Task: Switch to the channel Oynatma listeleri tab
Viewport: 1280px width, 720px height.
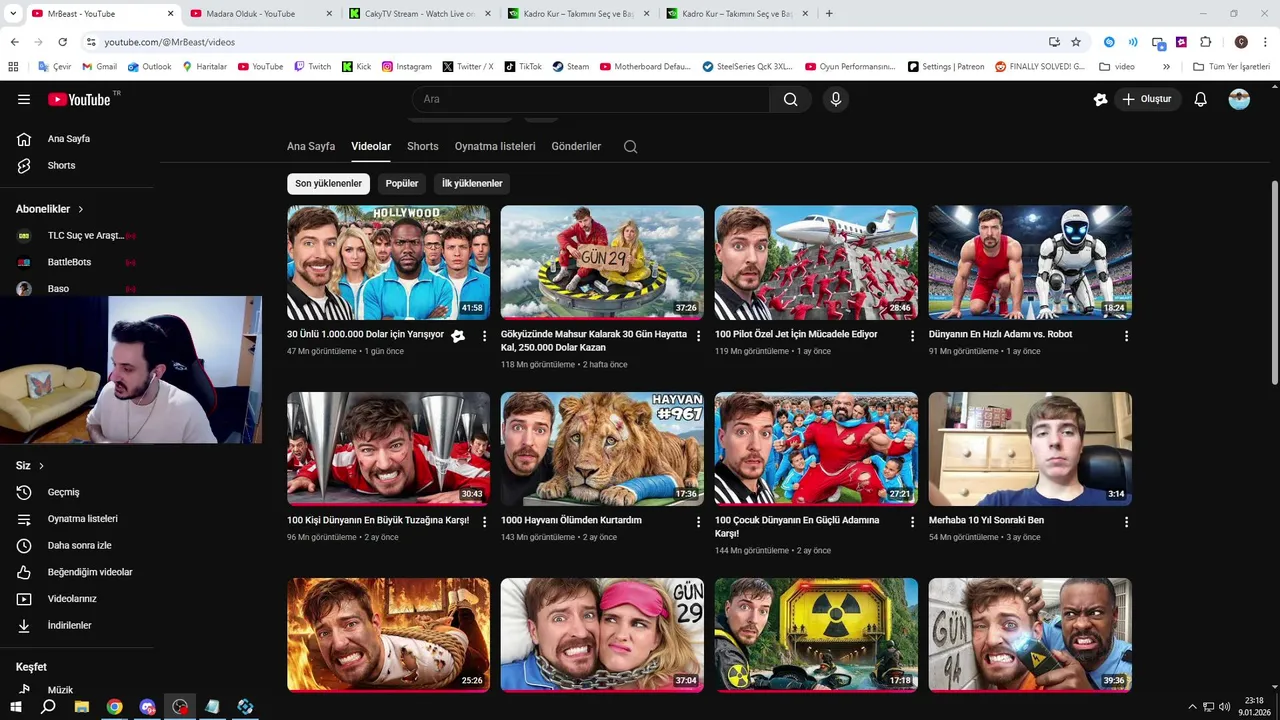Action: tap(495, 146)
